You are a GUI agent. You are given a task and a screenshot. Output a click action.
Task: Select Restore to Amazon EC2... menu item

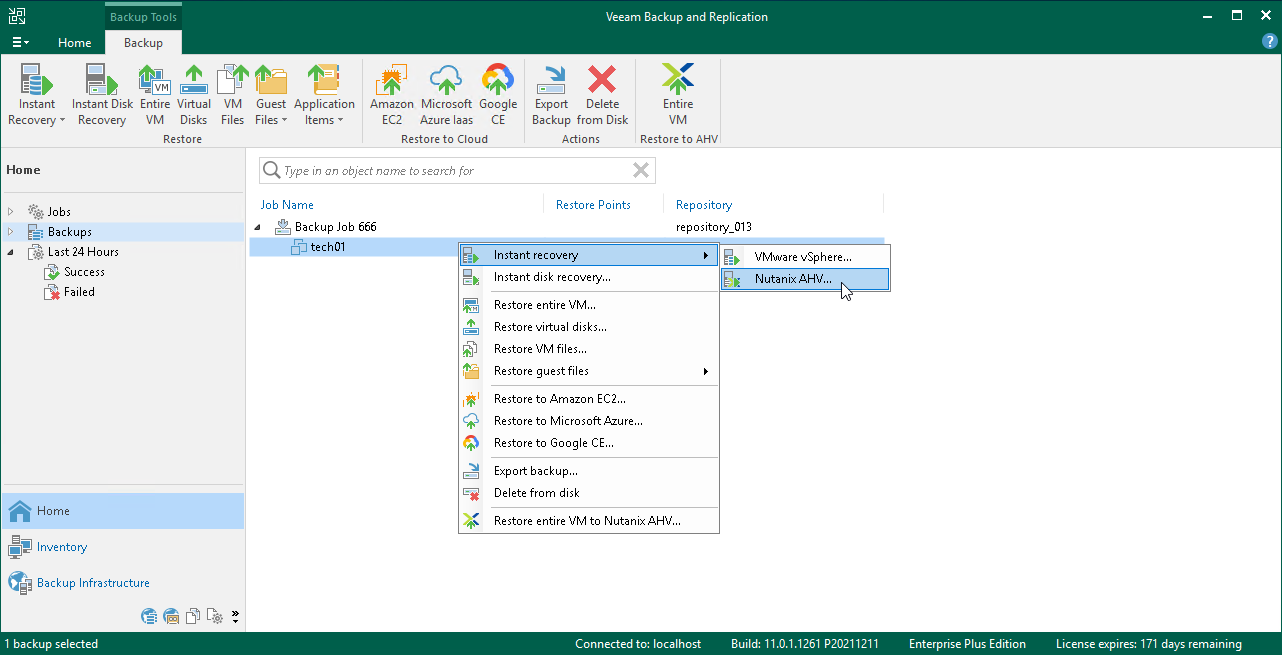coord(588,399)
